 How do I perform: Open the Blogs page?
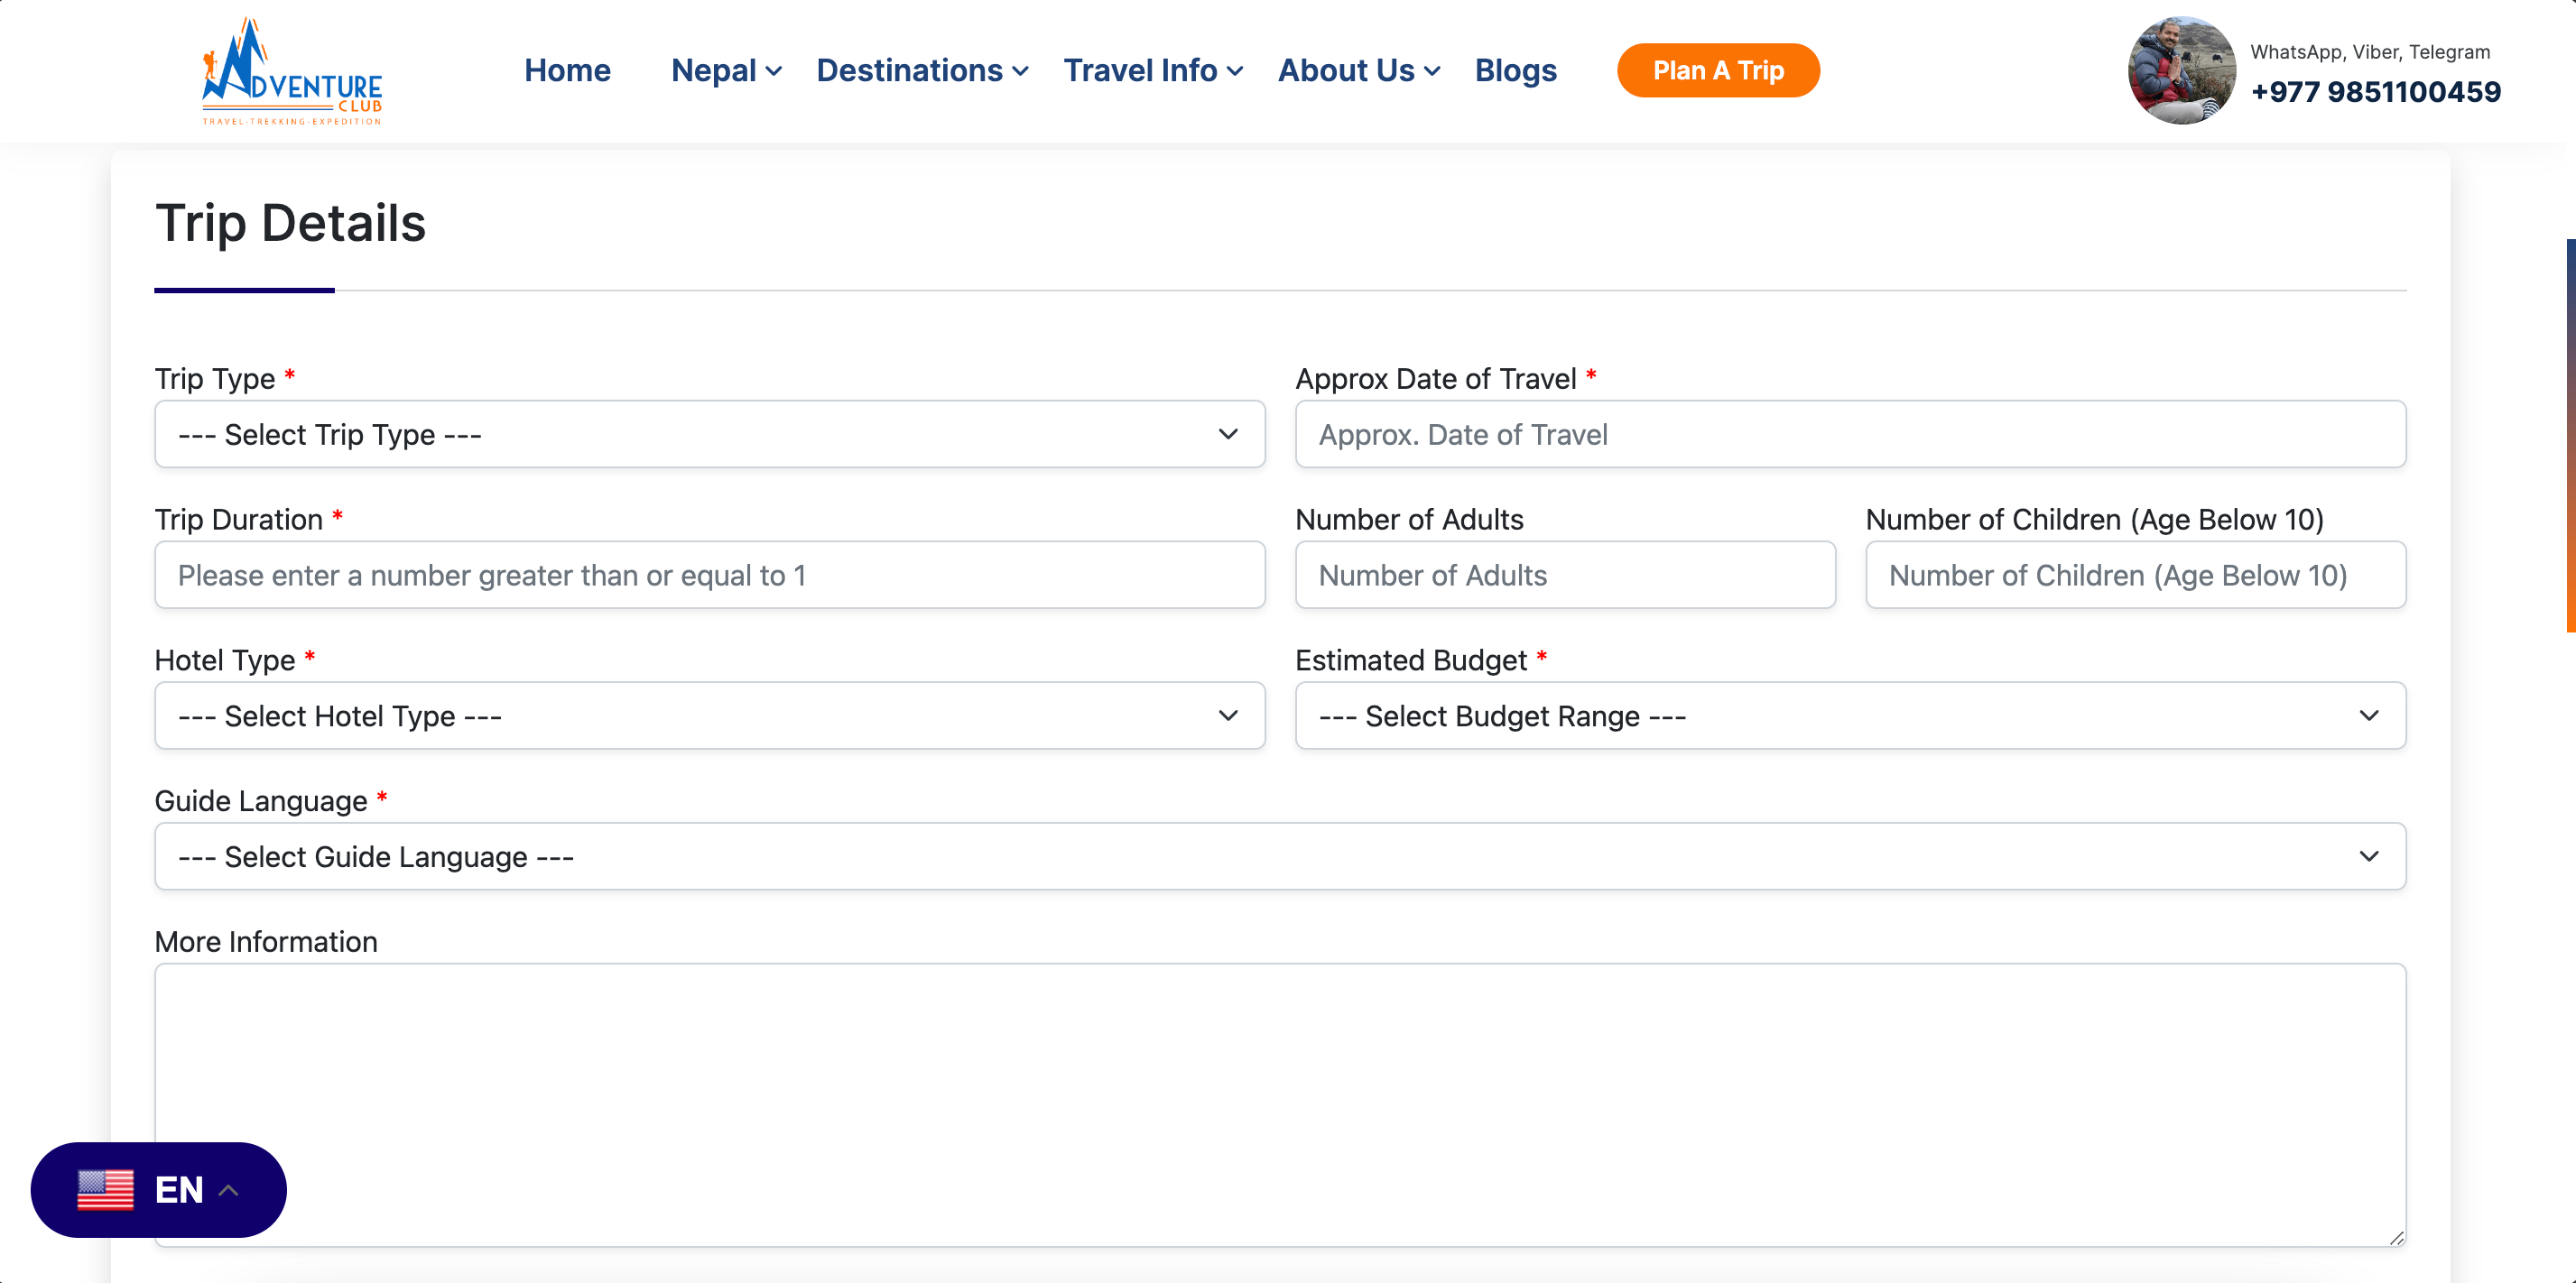1515,71
